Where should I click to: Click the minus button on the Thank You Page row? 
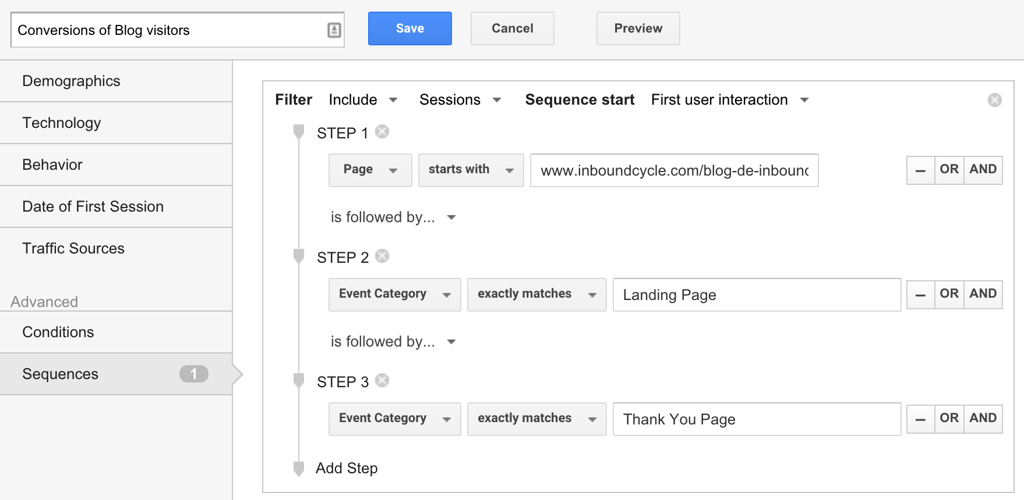pos(920,418)
